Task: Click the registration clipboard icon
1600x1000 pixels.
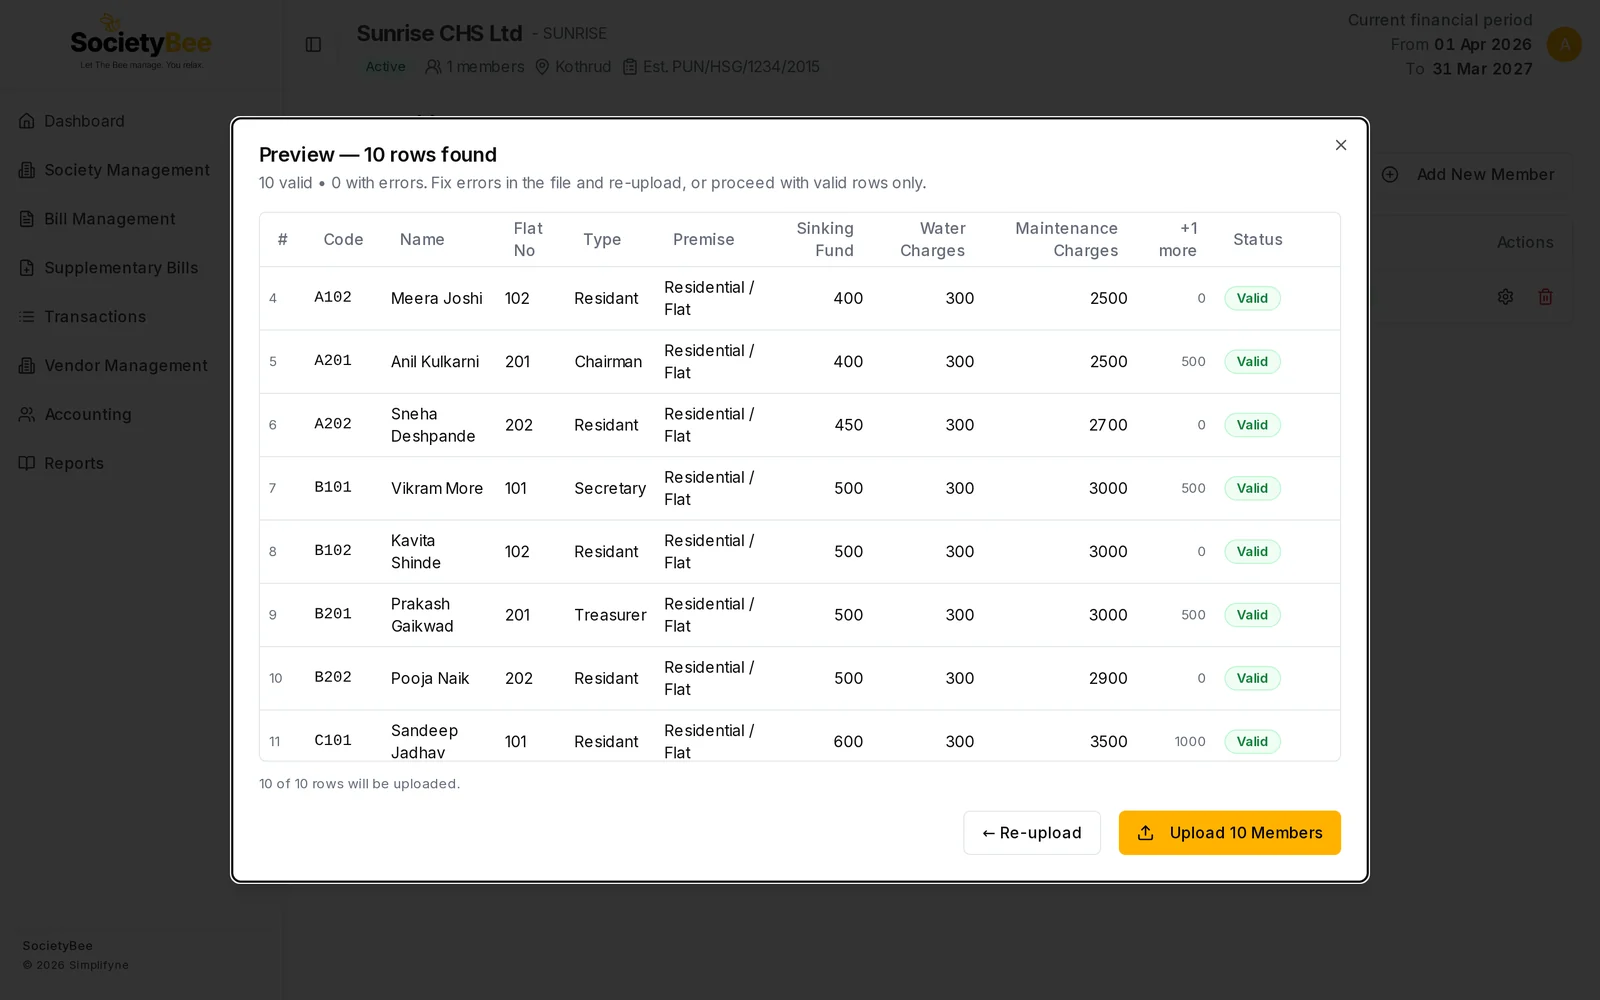Action: [630, 67]
